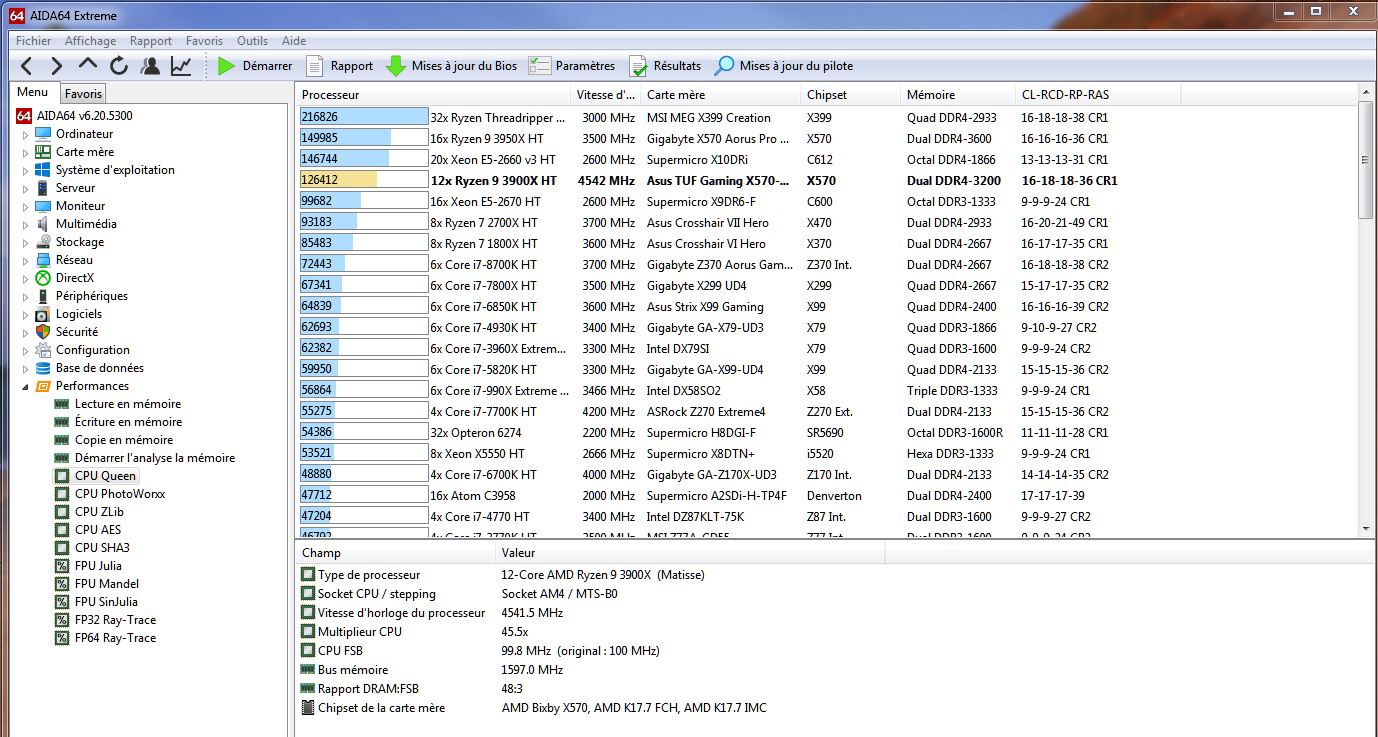The height and width of the screenshot is (737, 1378).
Task: Click Mises à jour du Bios
Action: pos(452,66)
